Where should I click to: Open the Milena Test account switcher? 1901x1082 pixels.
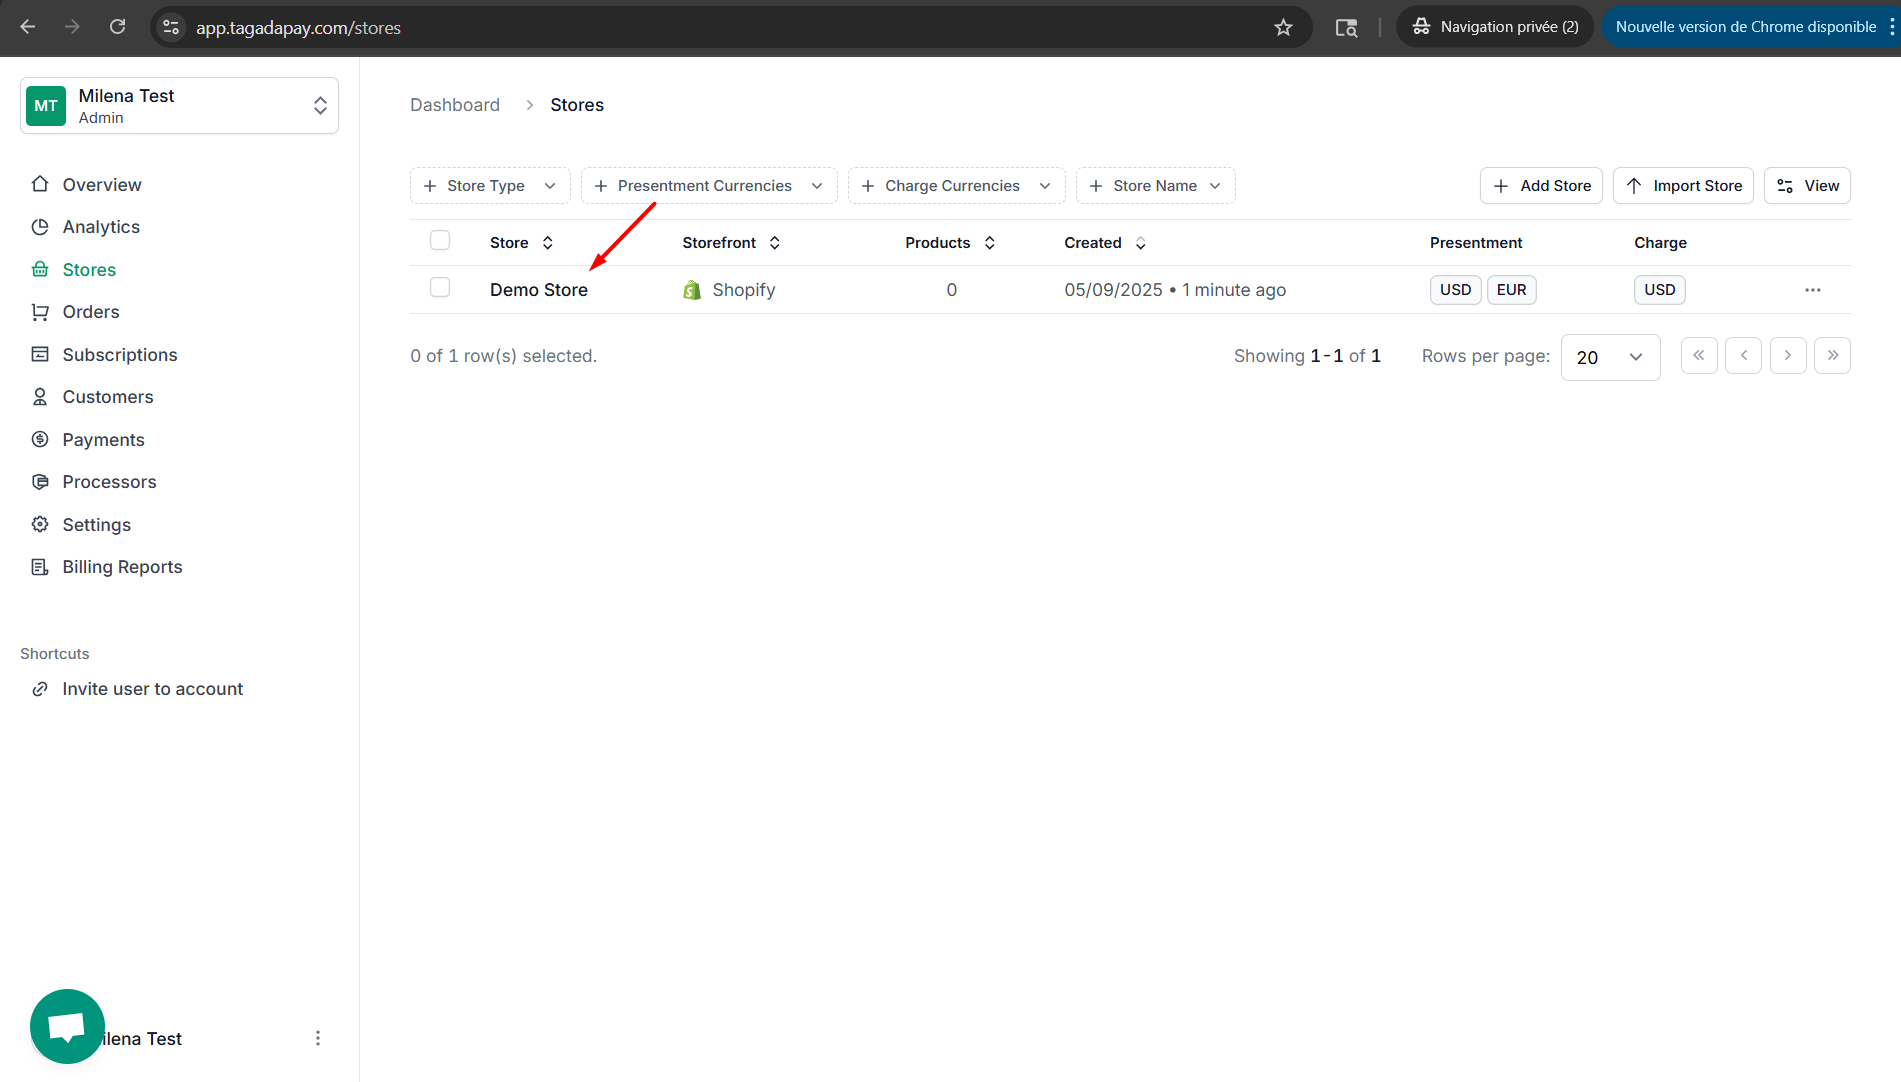[x=179, y=105]
